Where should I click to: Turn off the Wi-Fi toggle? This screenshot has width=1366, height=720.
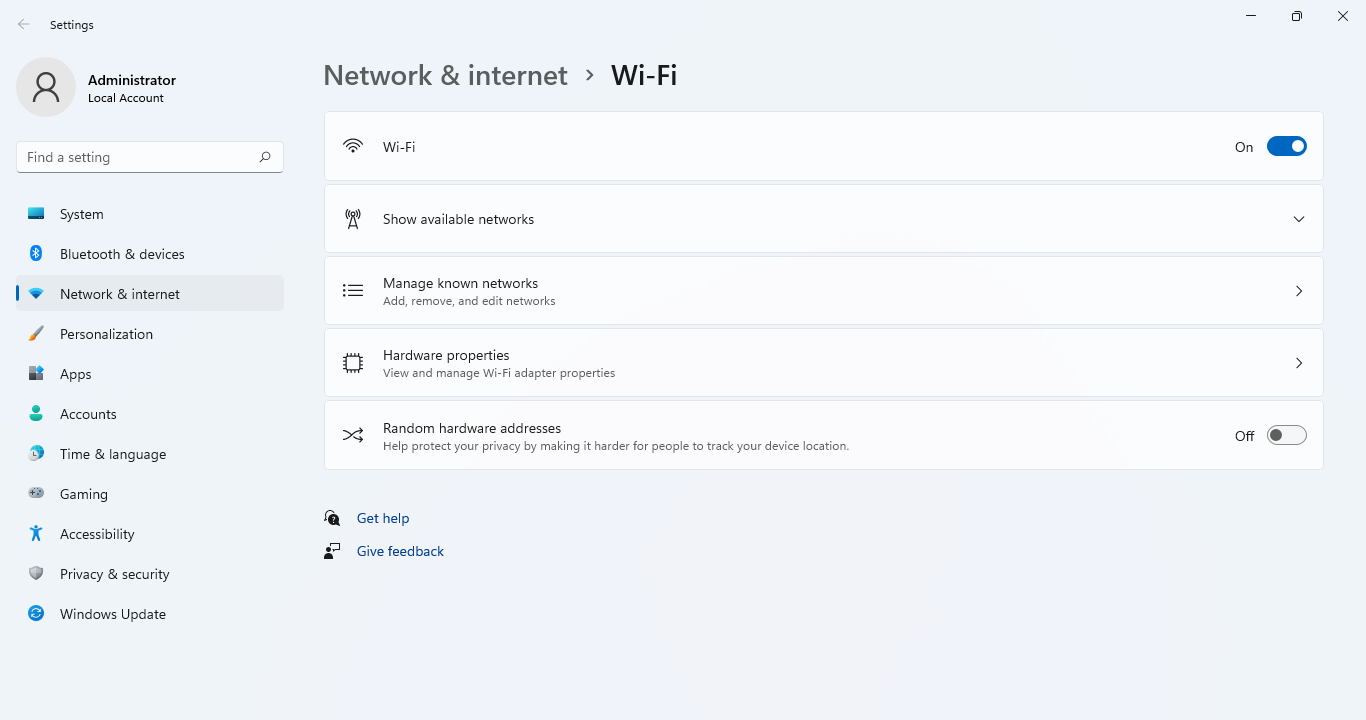point(1287,145)
